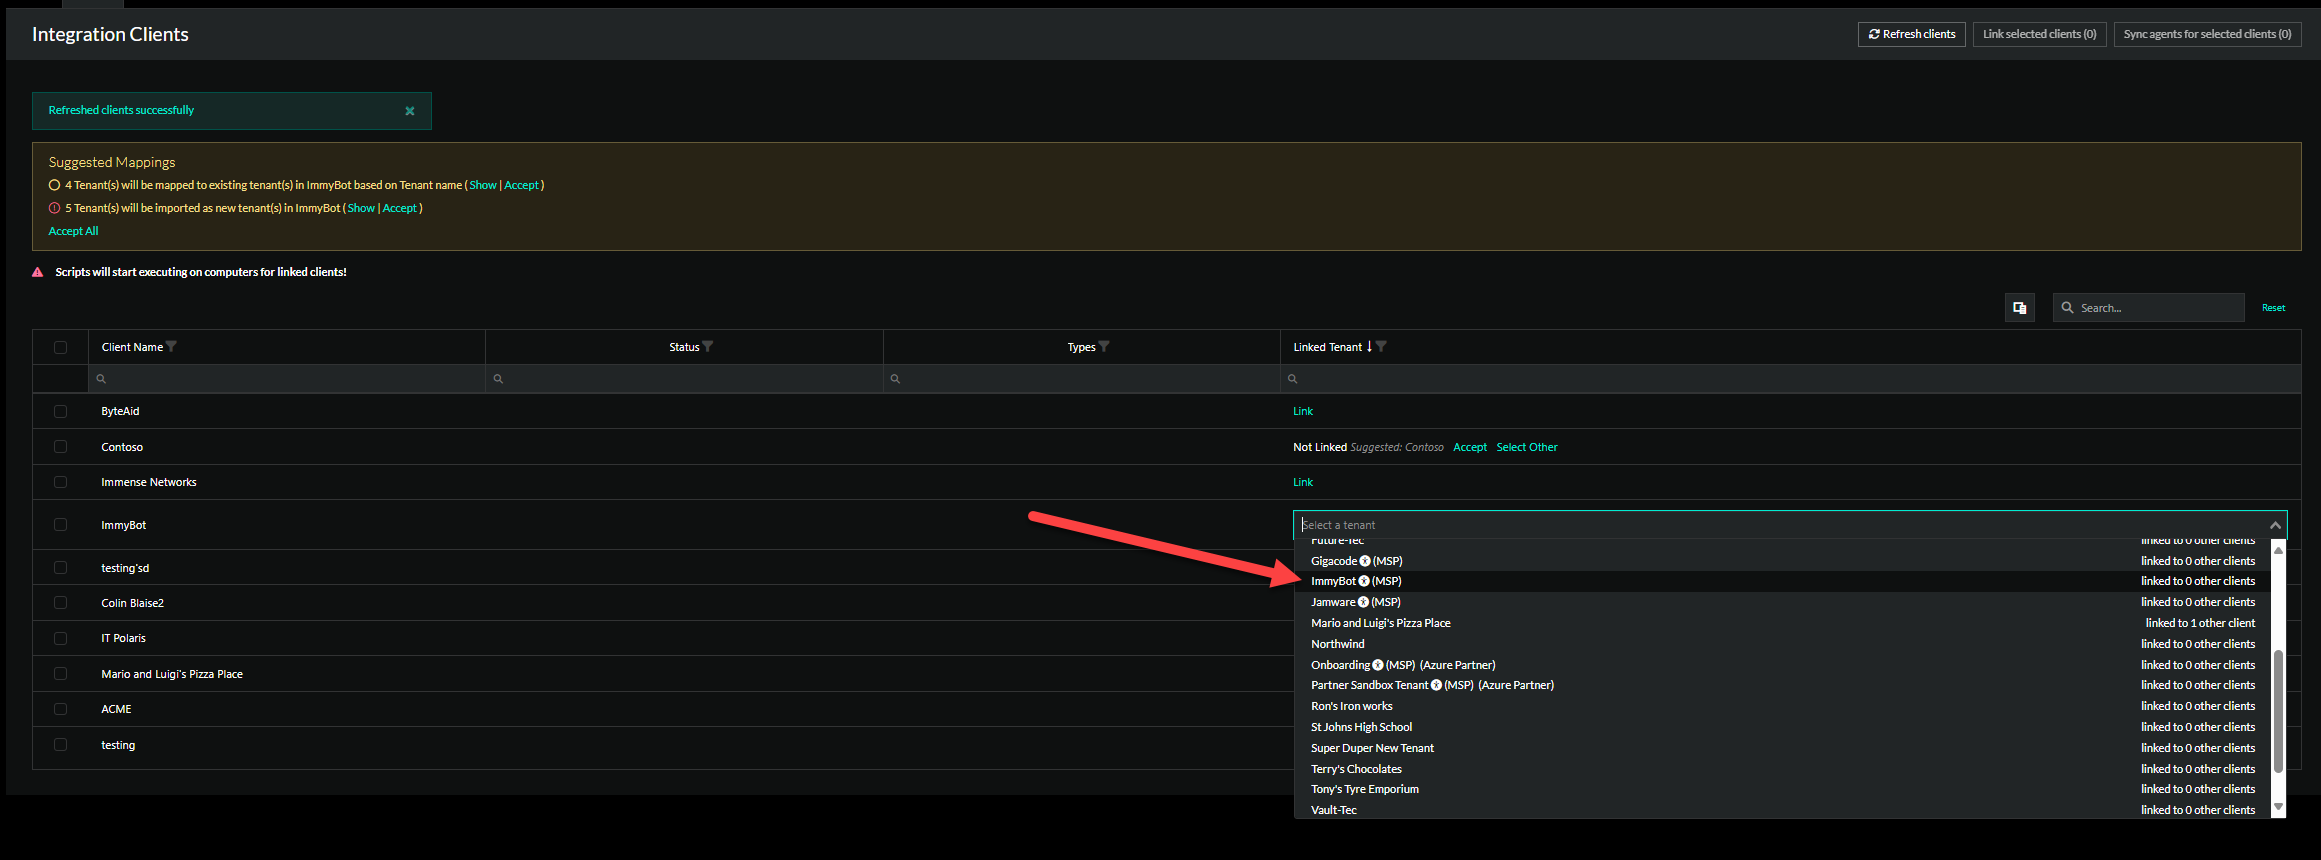The width and height of the screenshot is (2321, 860).
Task: Select the Contoso row checkbox
Action: 60,447
